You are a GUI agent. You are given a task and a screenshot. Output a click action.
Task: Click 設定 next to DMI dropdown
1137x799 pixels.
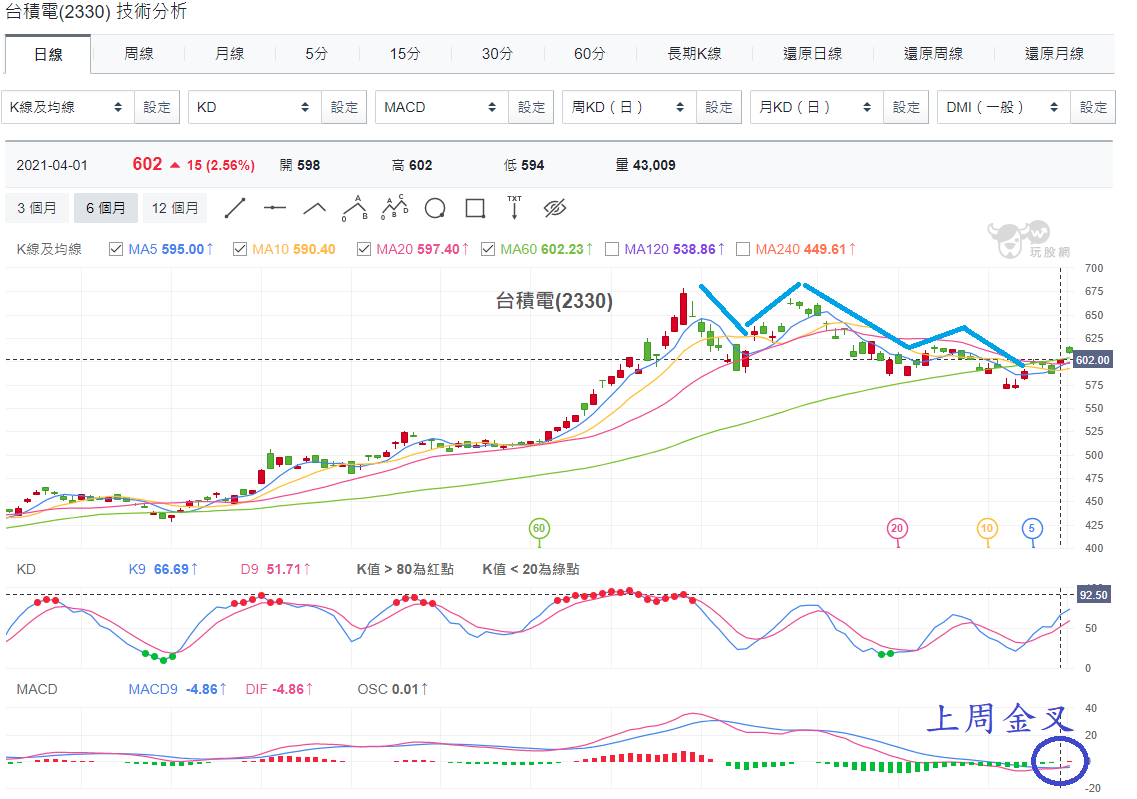[1093, 107]
